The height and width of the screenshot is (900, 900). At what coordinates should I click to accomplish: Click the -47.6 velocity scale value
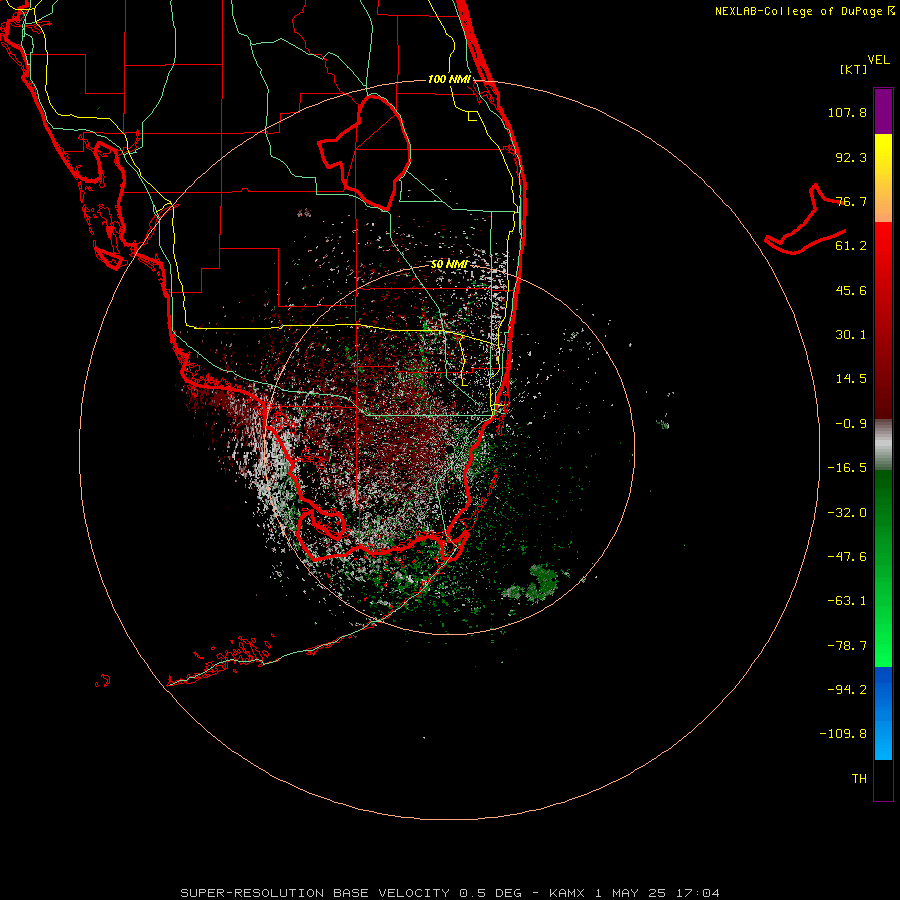[847, 557]
